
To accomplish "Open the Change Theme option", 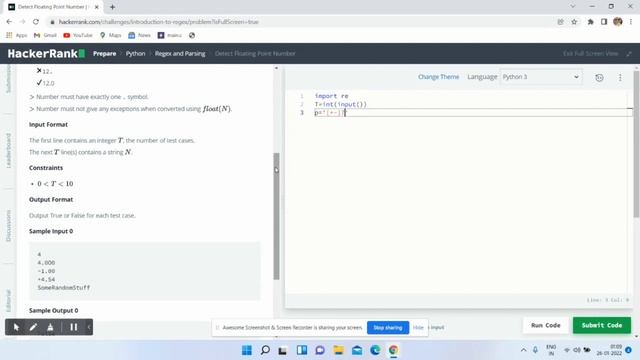I will coord(438,77).
